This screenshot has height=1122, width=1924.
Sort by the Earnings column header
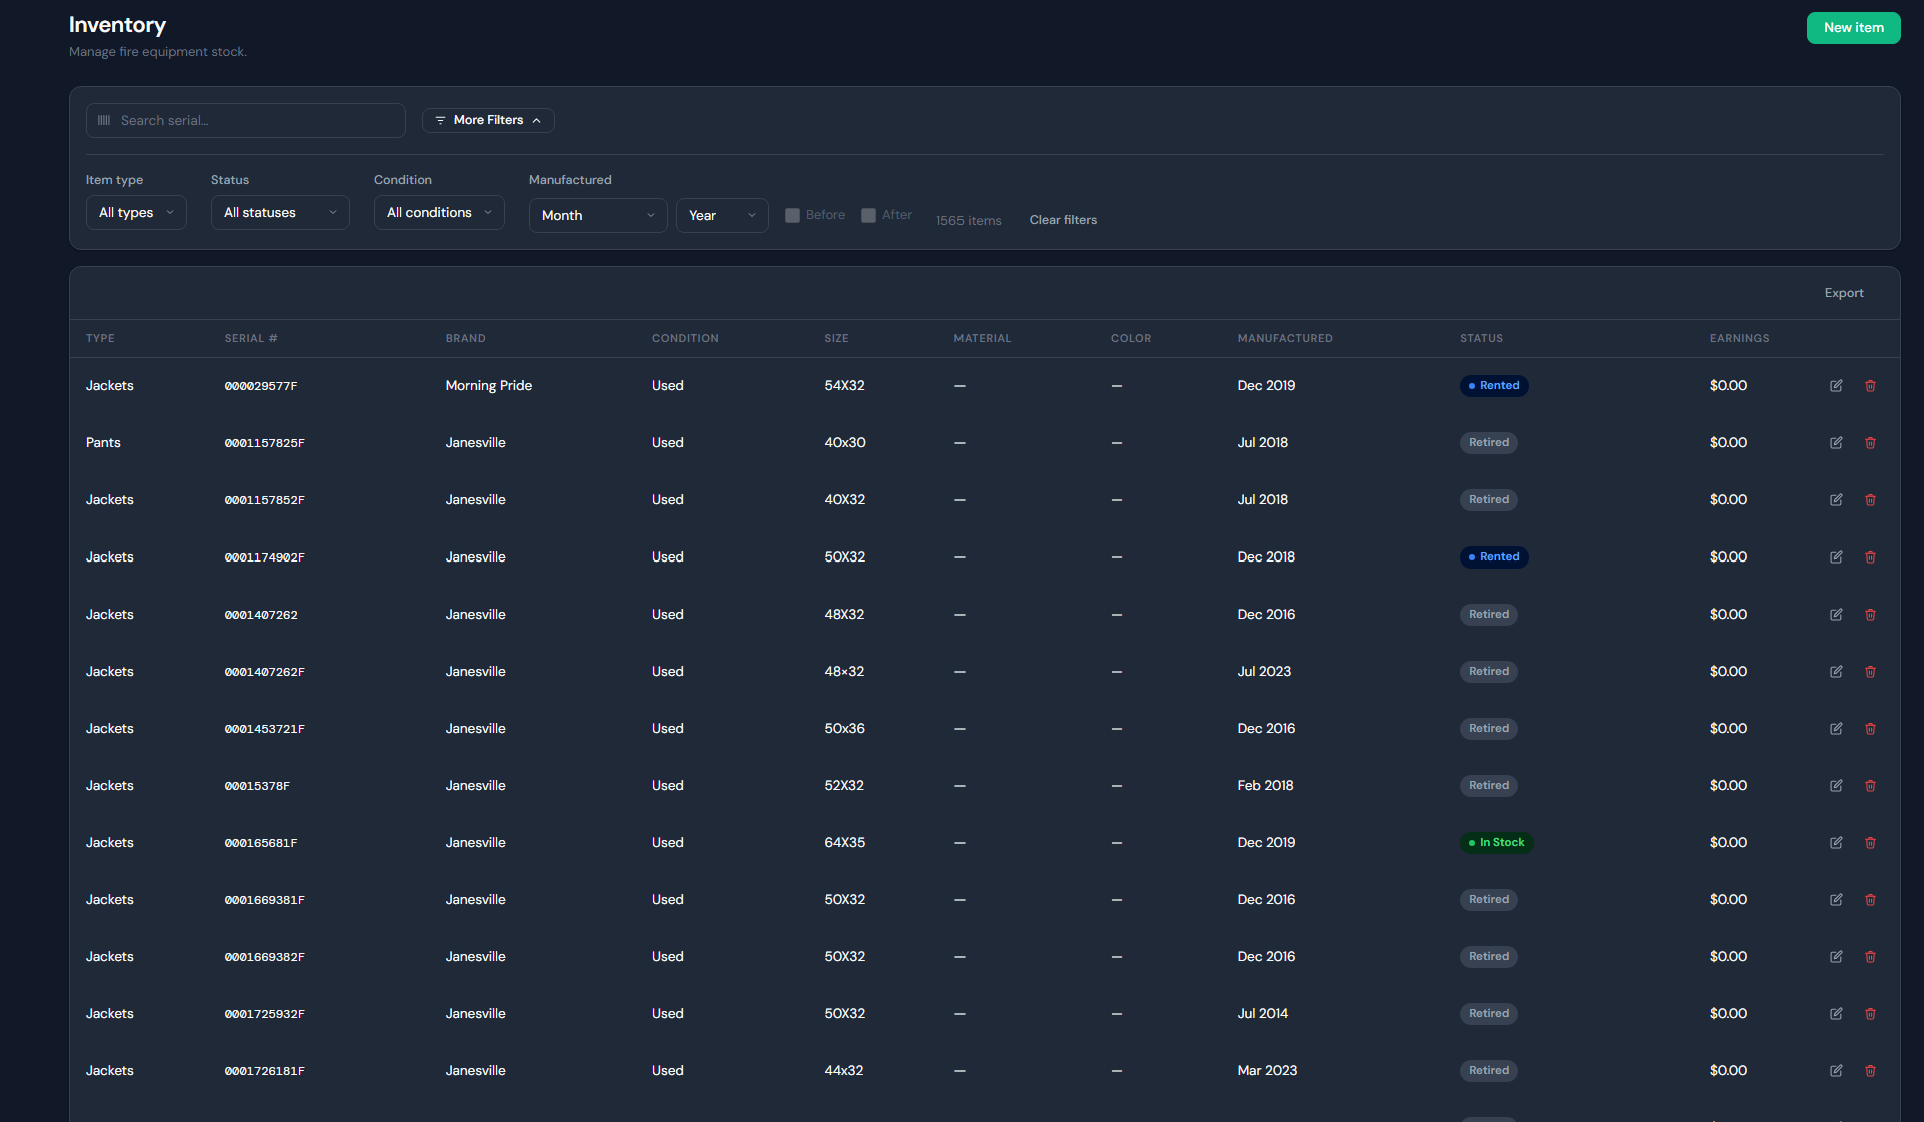(x=1739, y=338)
